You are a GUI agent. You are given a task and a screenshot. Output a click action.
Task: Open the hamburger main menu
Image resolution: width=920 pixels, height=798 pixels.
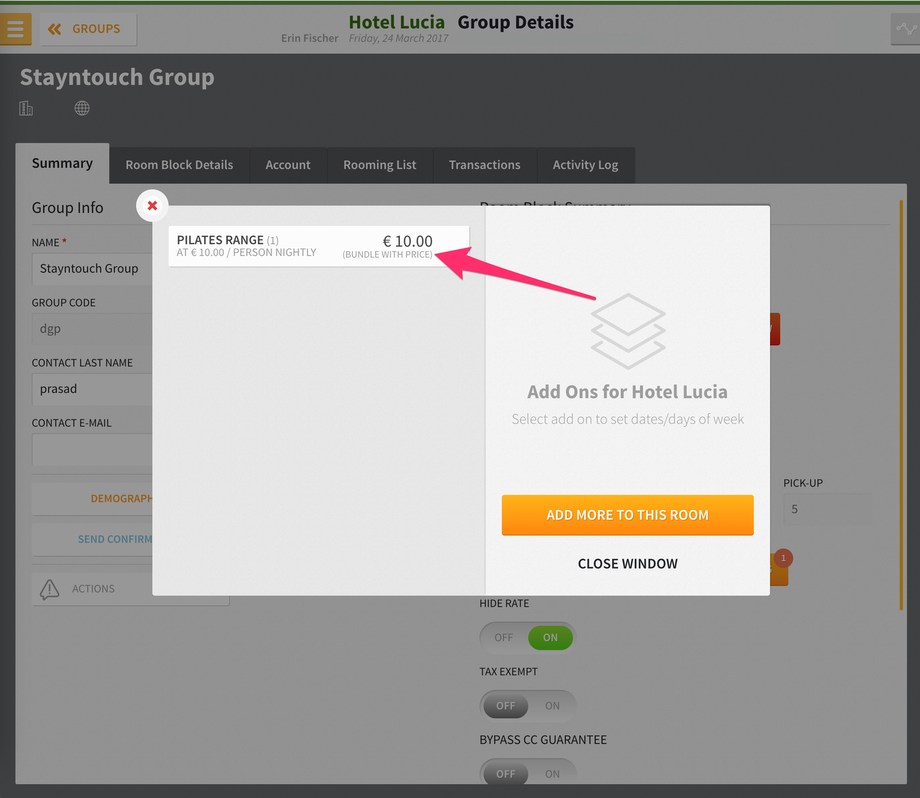click(15, 28)
